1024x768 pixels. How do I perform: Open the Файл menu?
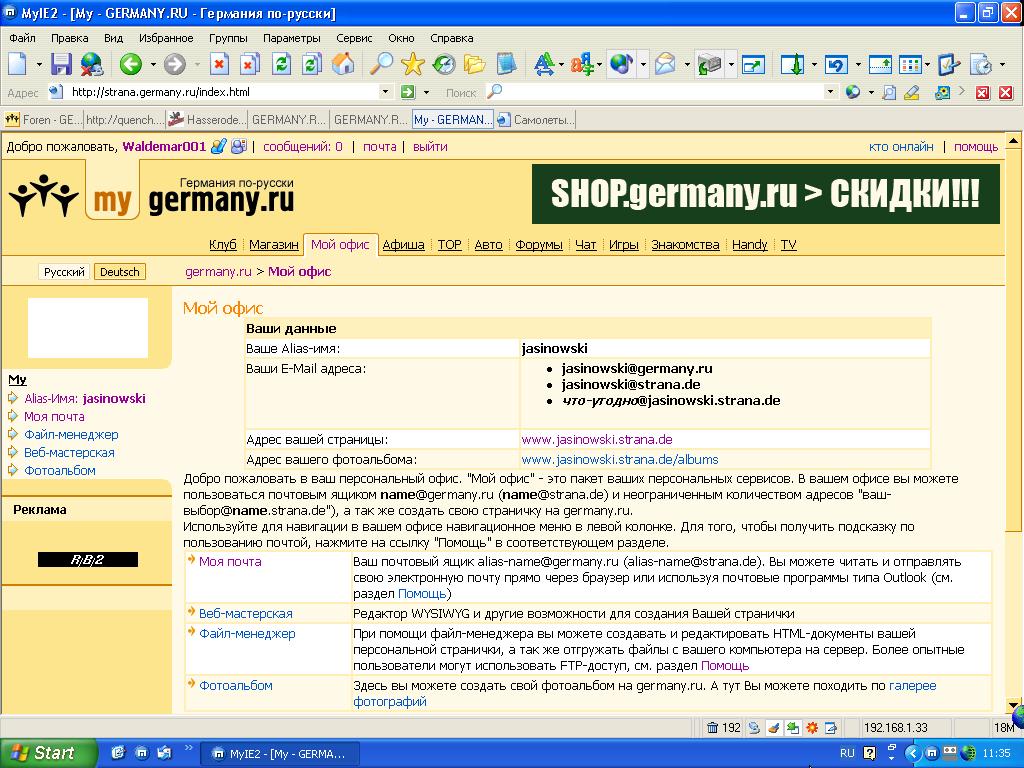23,38
